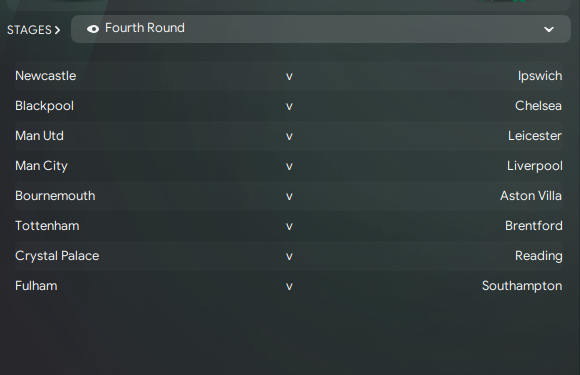Open Southampton team page

[x=522, y=286]
